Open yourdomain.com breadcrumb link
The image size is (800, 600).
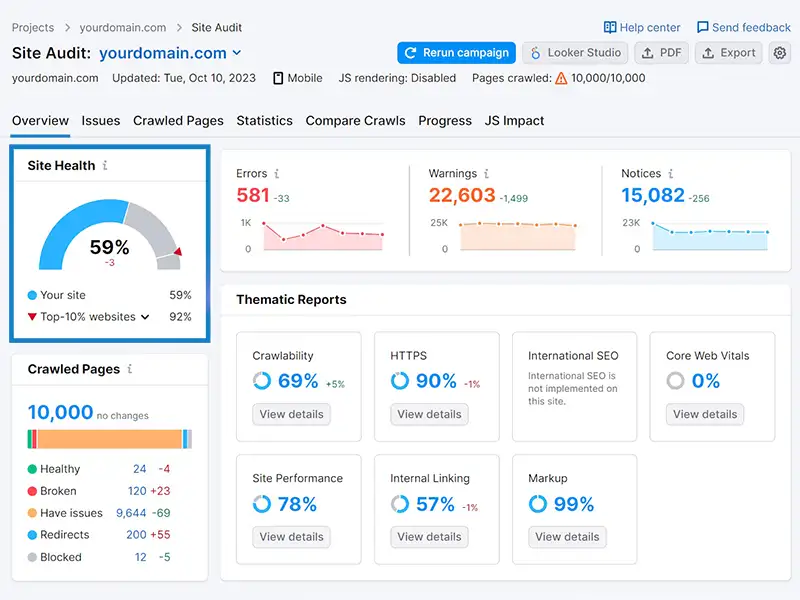[x=122, y=28]
